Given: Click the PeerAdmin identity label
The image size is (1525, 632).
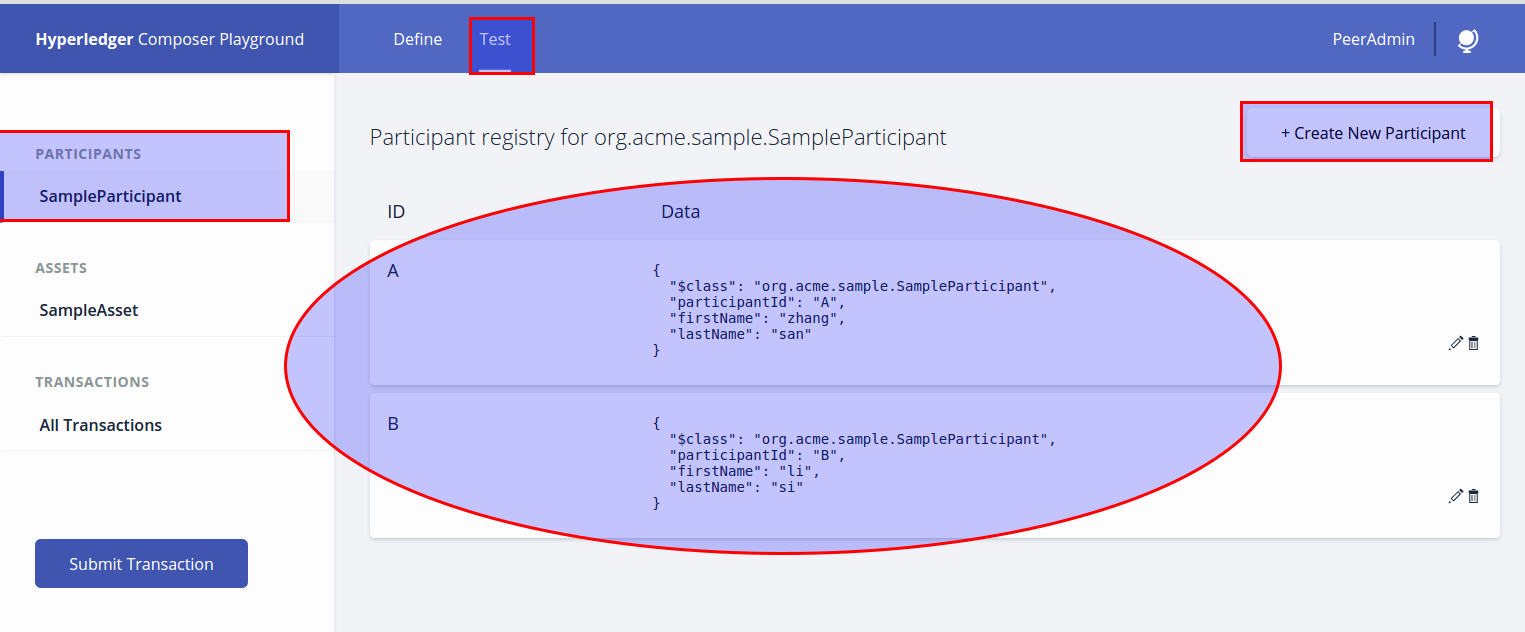Looking at the screenshot, I should pos(1373,40).
